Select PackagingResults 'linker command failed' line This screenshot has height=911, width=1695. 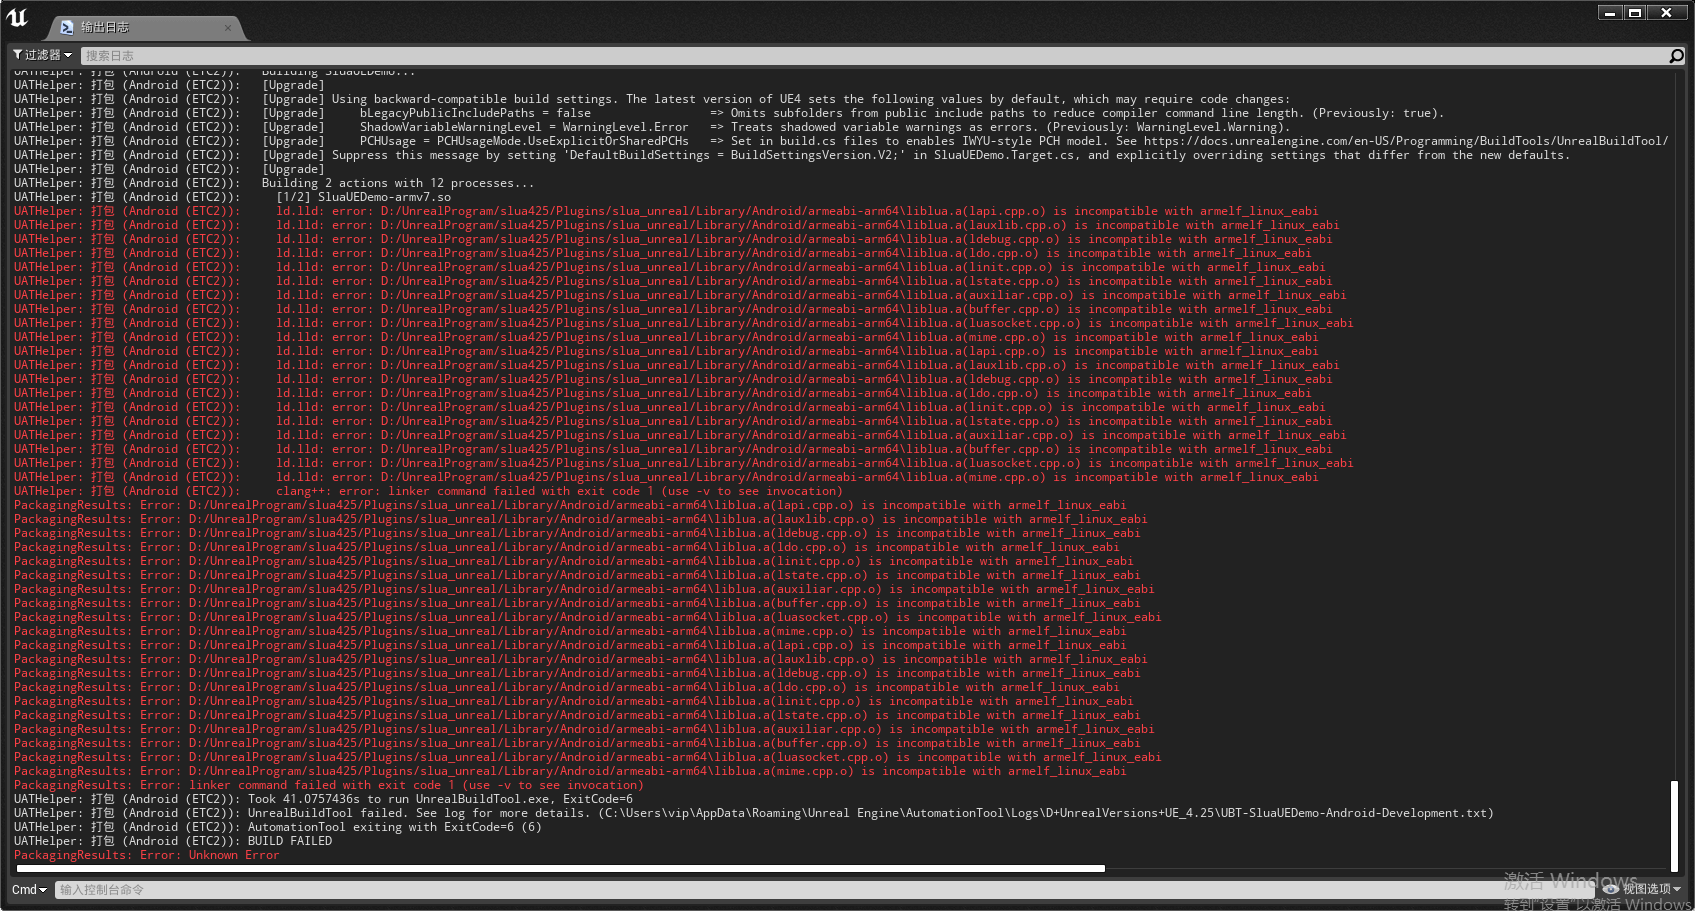(x=329, y=785)
